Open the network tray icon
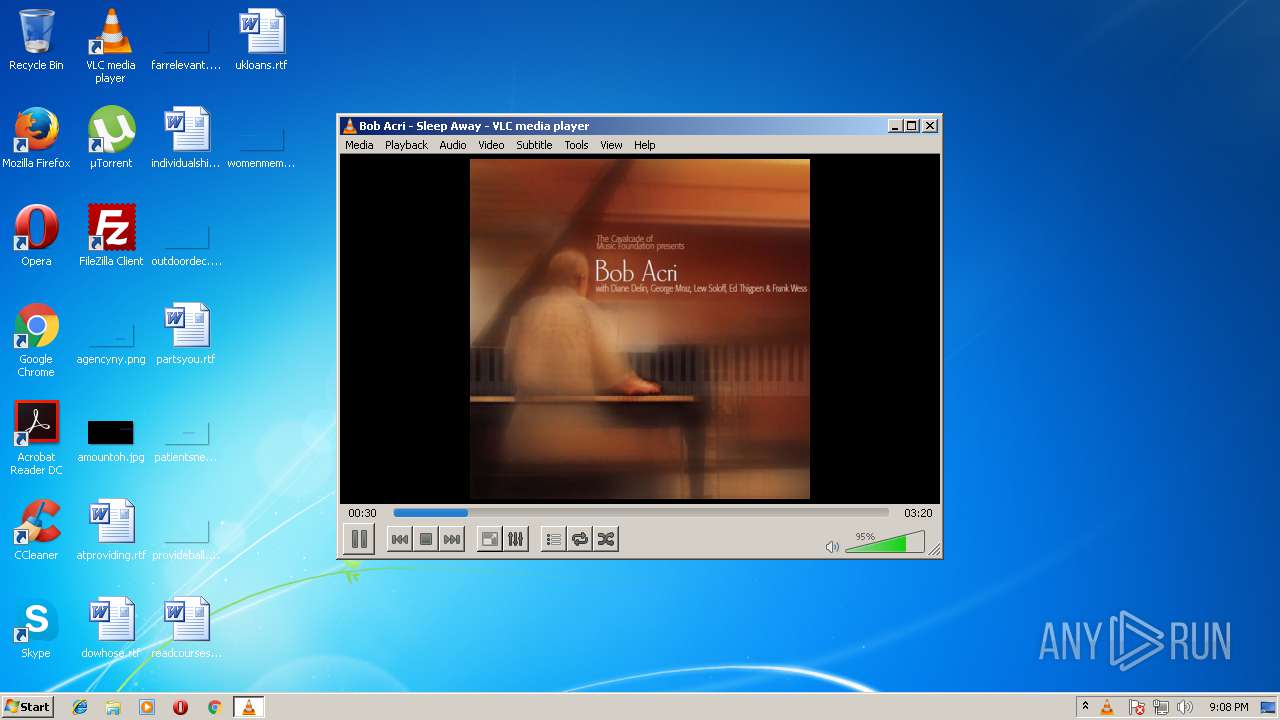The image size is (1280, 720). point(1161,707)
